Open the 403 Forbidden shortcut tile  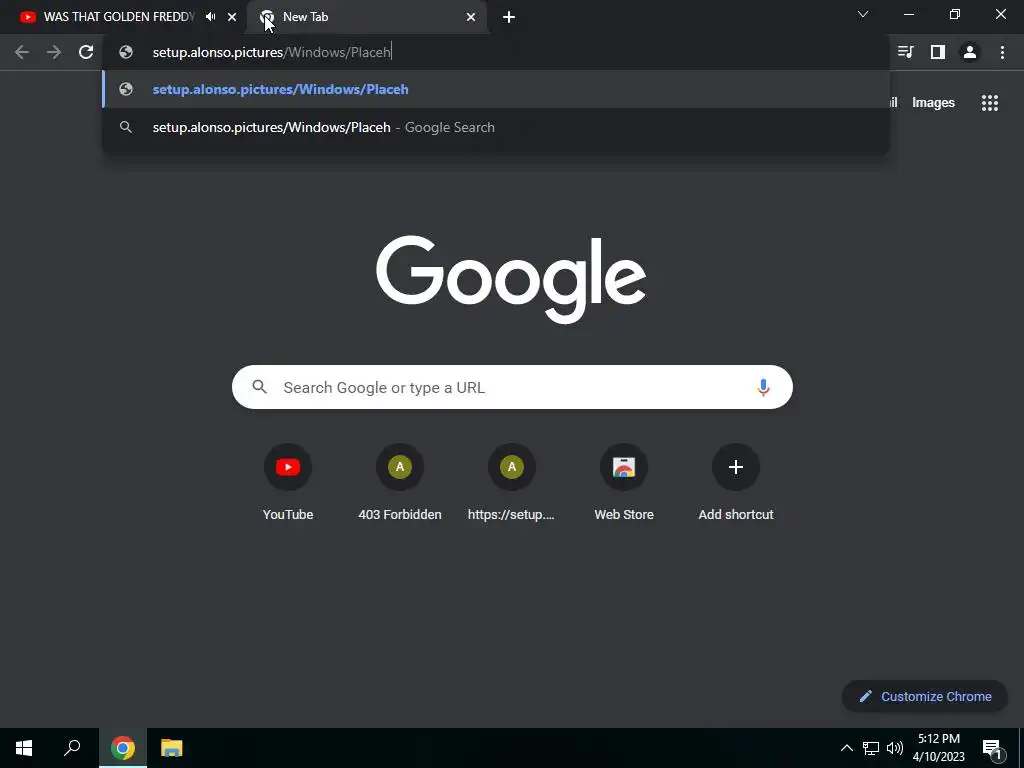pyautogui.click(x=400, y=483)
